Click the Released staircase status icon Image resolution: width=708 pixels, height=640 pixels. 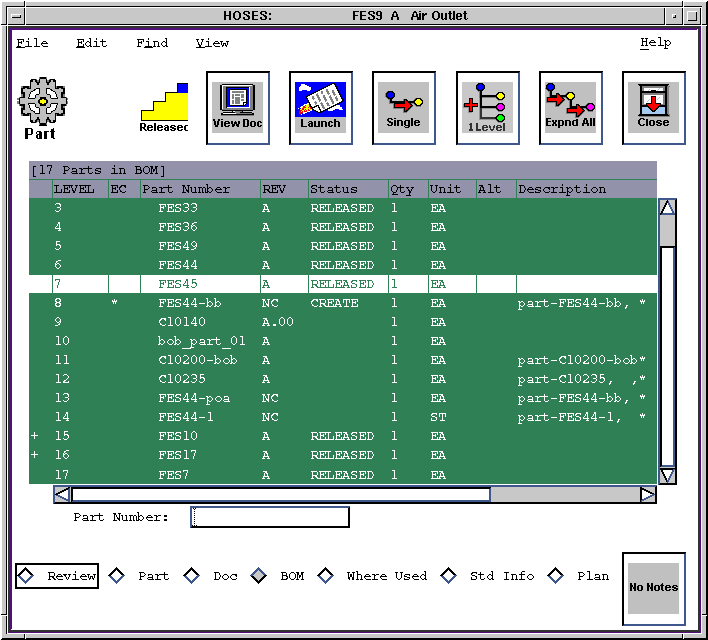click(x=164, y=107)
